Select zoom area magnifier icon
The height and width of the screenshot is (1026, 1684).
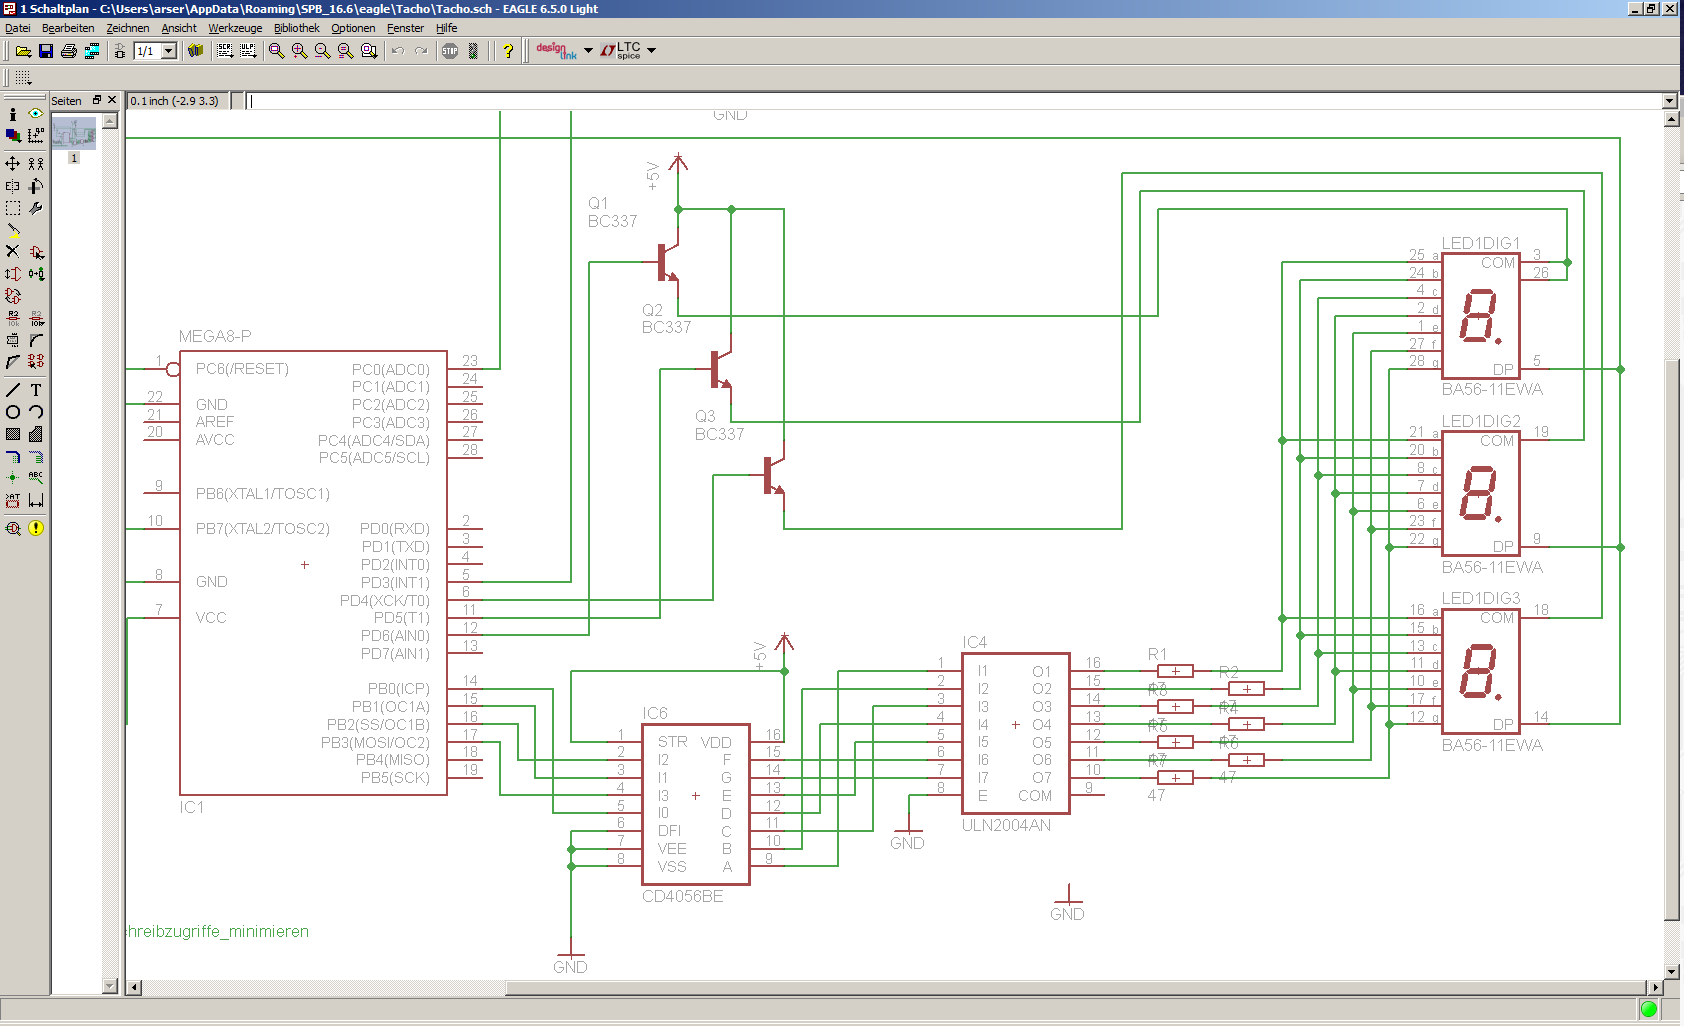pyautogui.click(x=369, y=51)
